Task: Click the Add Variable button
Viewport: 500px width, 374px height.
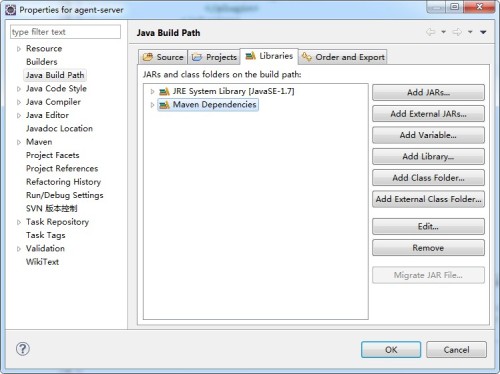Action: coord(428,135)
